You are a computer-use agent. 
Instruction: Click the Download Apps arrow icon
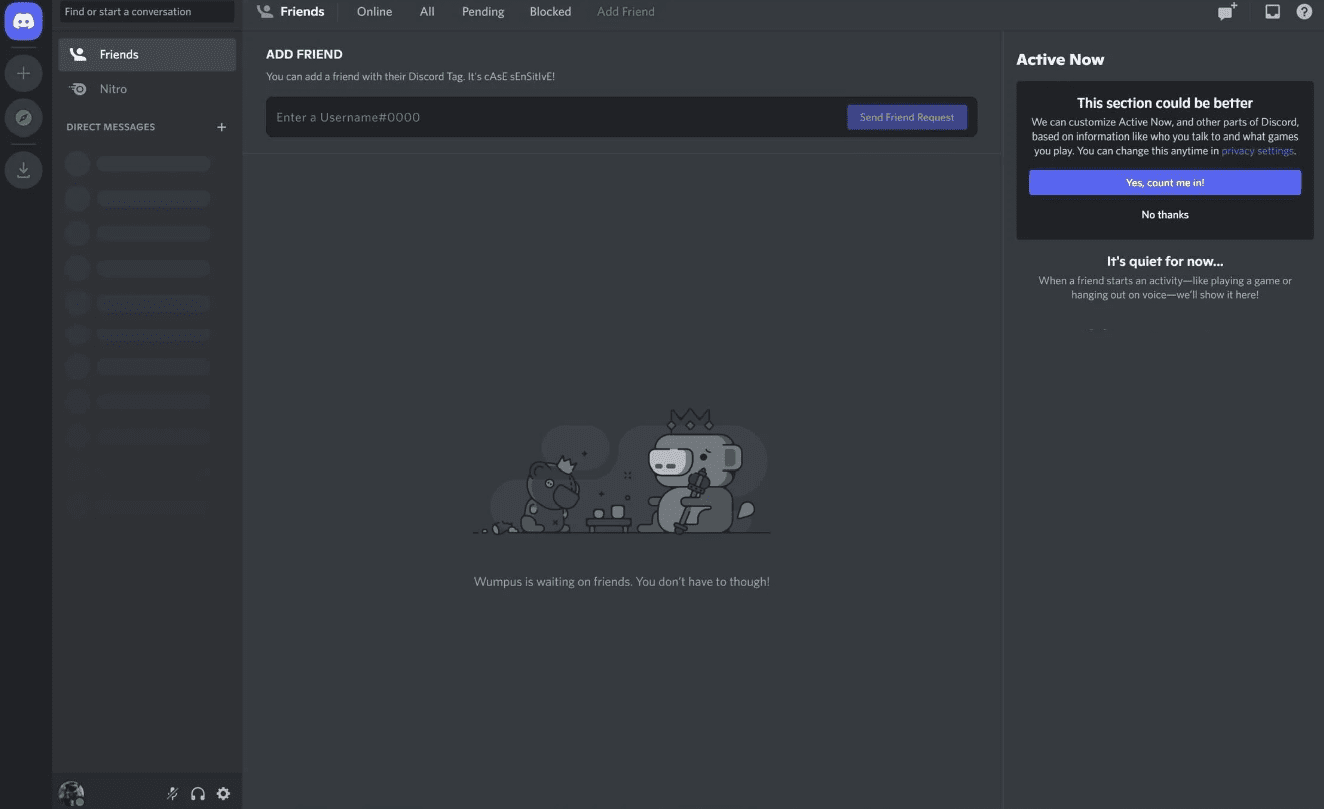coord(23,170)
